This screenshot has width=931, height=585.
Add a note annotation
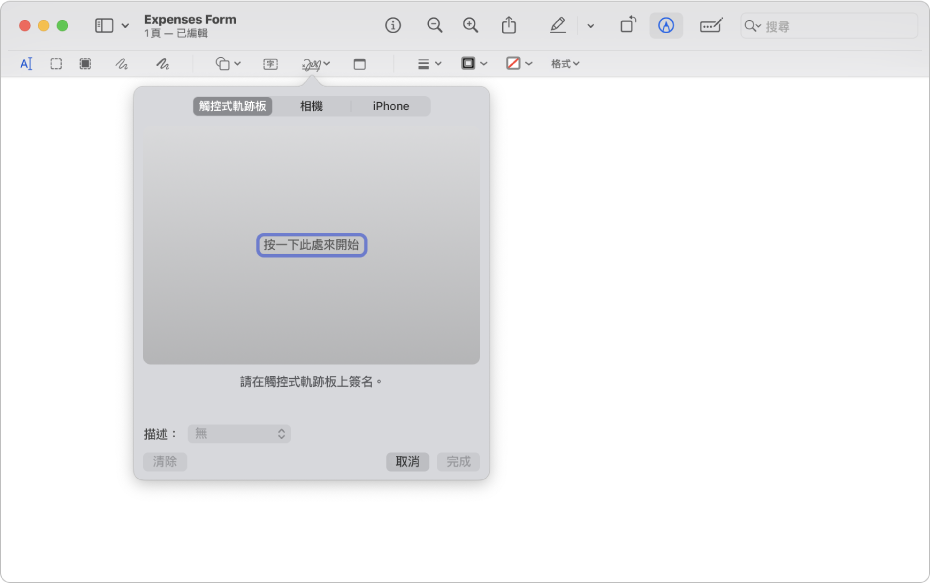pyautogui.click(x=360, y=64)
